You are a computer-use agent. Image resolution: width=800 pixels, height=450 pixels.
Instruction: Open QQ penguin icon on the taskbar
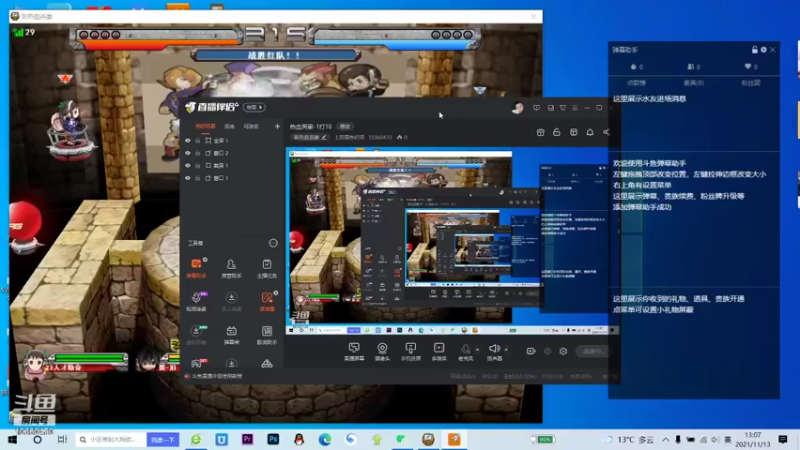tap(299, 439)
